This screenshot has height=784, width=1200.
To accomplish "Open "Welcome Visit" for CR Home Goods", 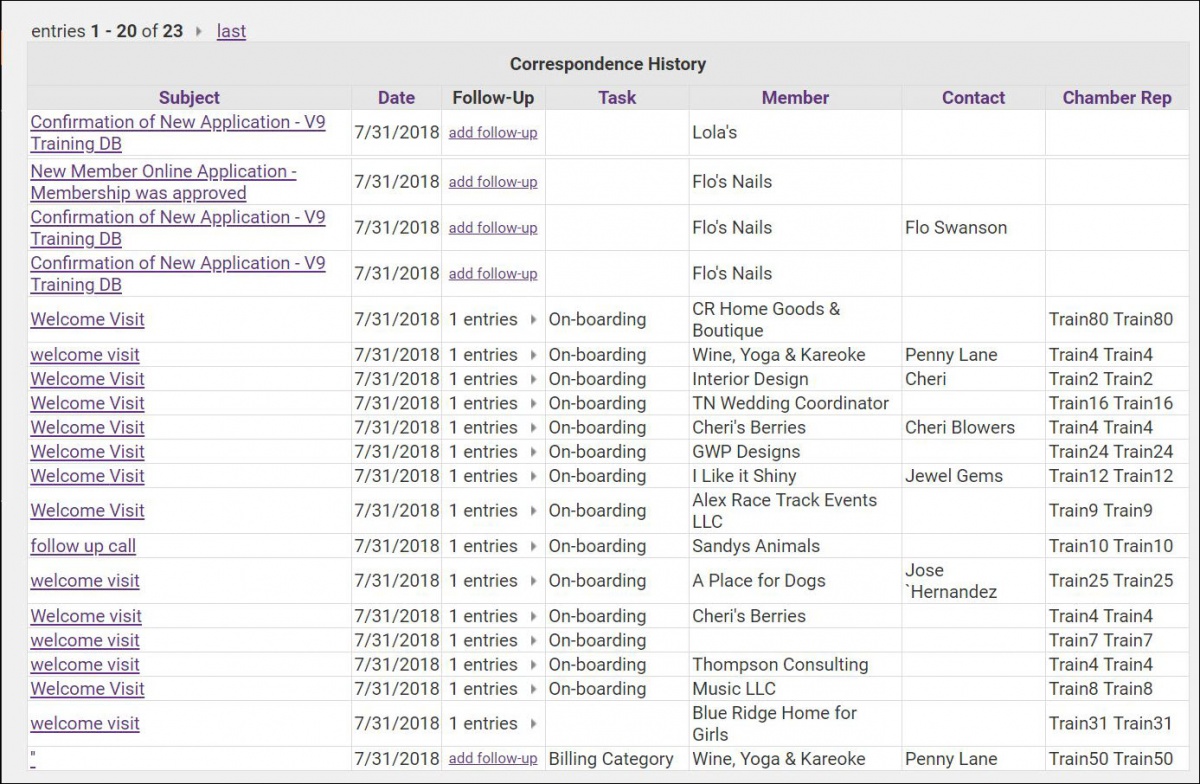I will (x=87, y=319).
